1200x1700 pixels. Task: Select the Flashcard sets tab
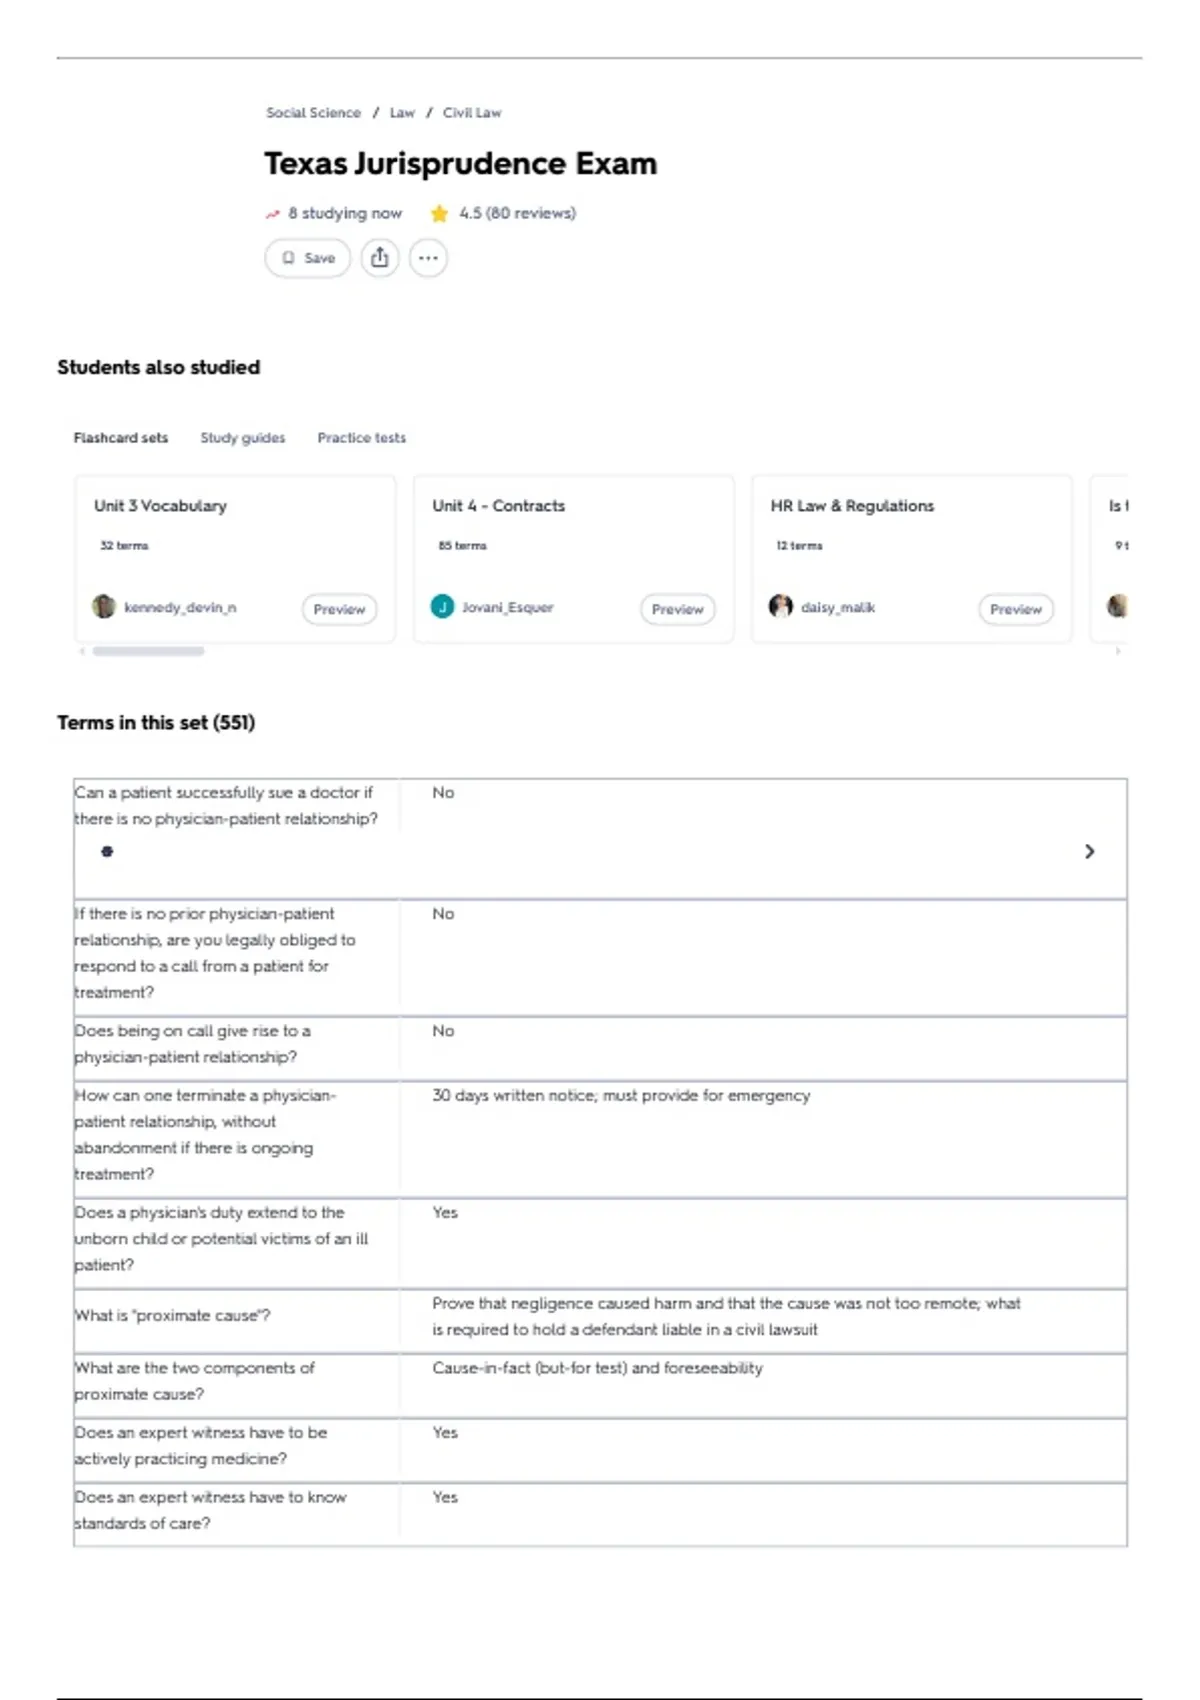click(121, 438)
